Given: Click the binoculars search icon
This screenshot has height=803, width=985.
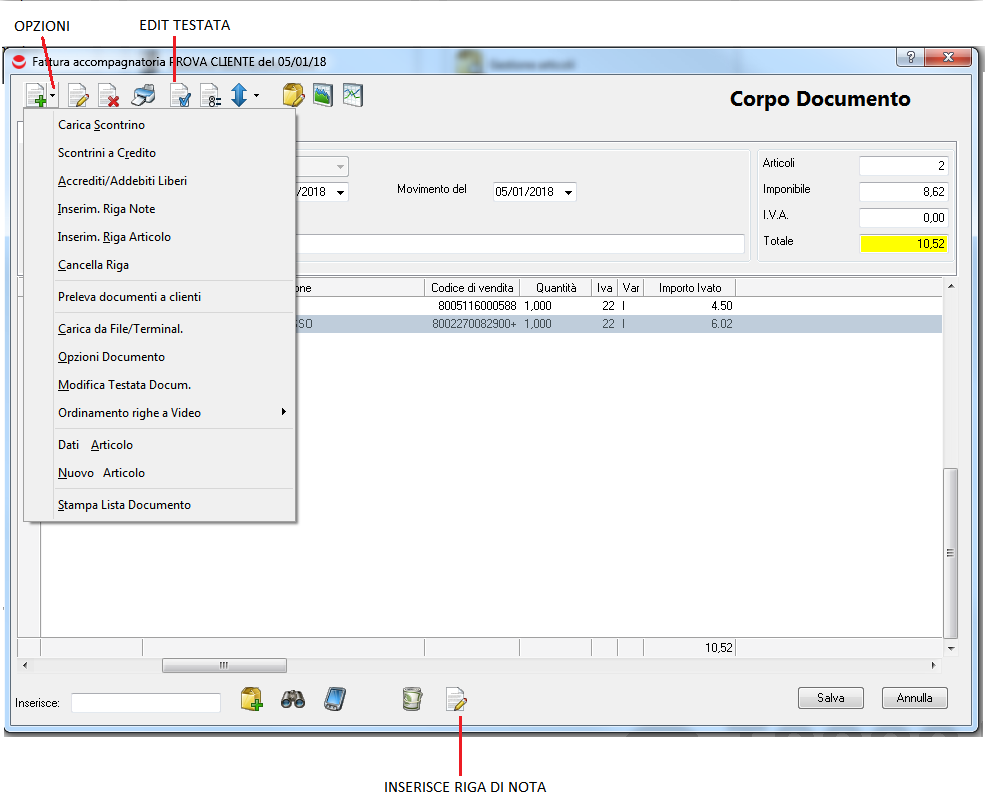Looking at the screenshot, I should pos(293,700).
